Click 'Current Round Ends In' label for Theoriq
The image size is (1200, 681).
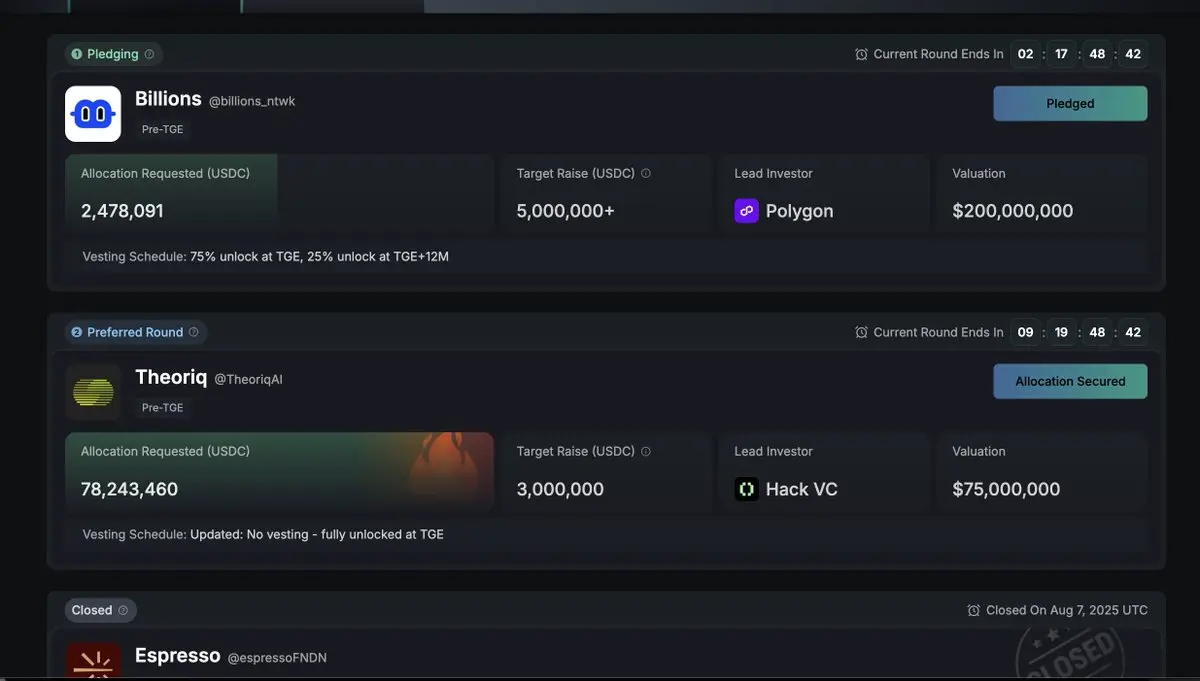(x=938, y=332)
